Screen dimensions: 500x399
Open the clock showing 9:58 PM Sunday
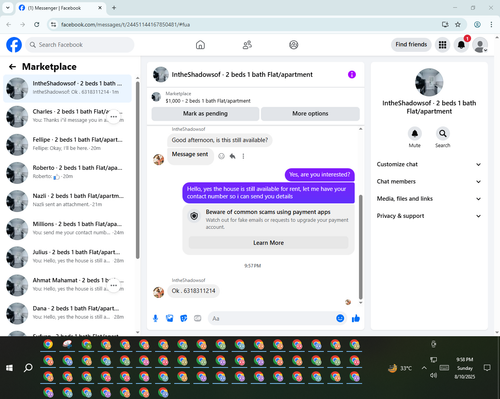(x=464, y=368)
